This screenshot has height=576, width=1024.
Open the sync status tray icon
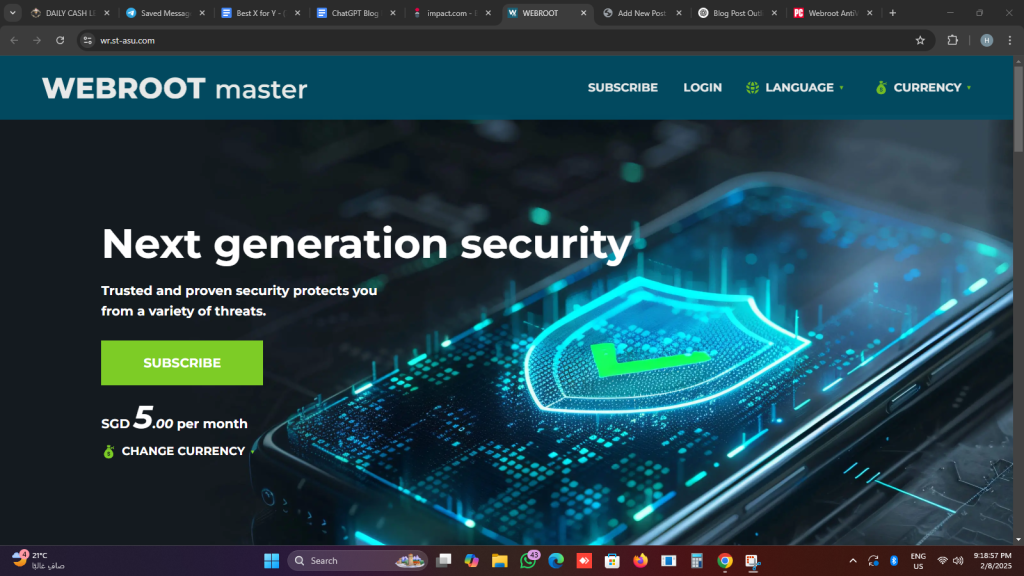873,560
